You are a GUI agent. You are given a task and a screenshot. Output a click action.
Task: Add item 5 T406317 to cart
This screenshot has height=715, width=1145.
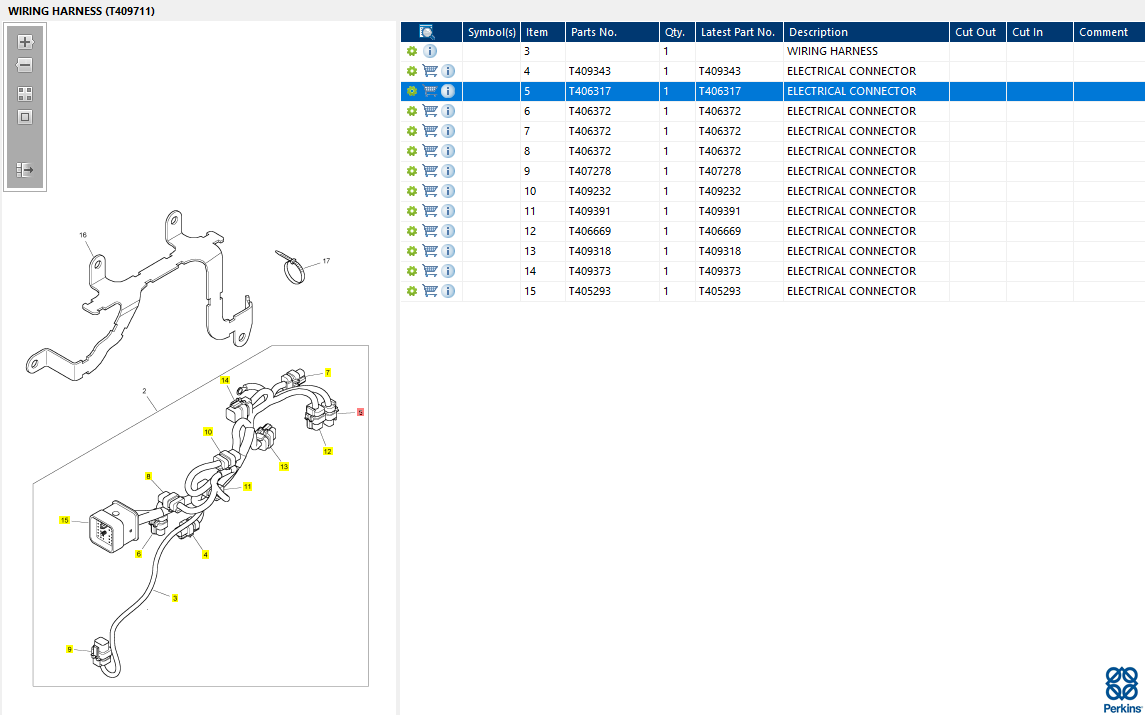point(430,91)
